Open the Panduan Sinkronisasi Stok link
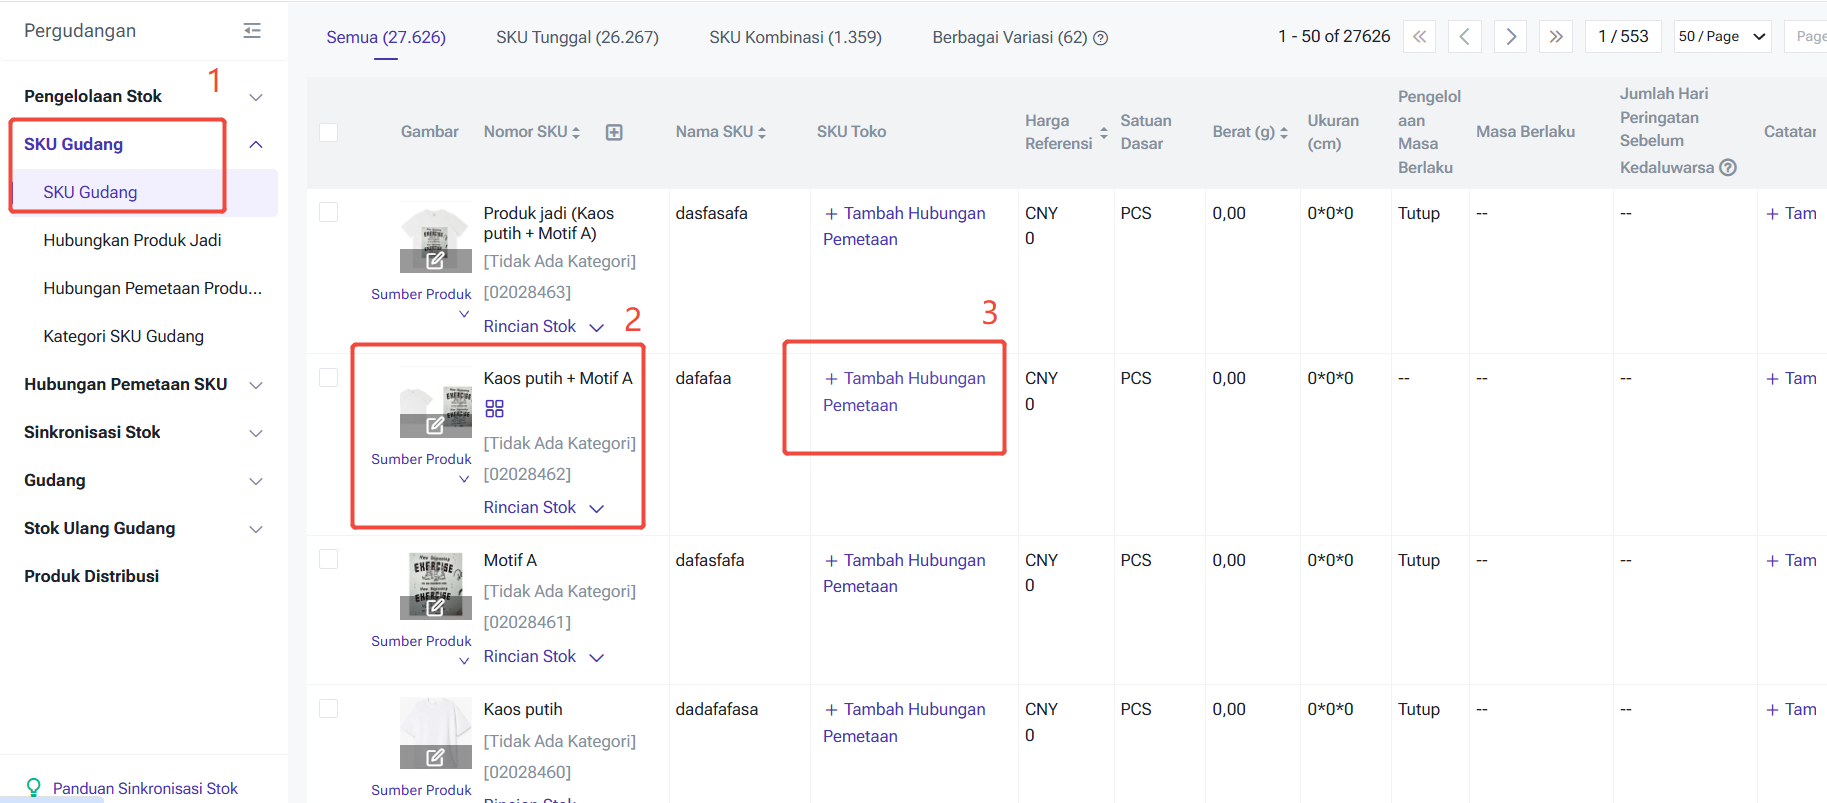1827x803 pixels. (145, 788)
